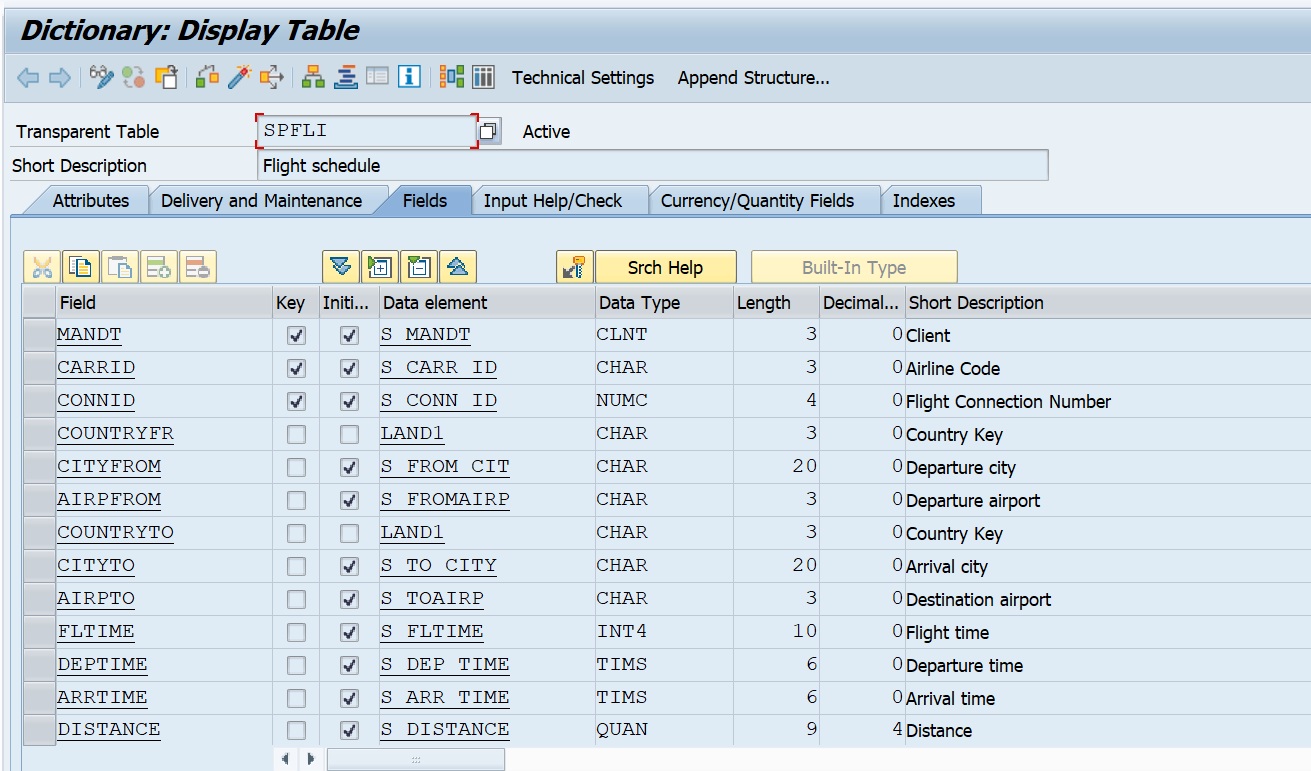Click into the Transparent Table name field SPFLI
The image size is (1311, 771).
point(366,131)
